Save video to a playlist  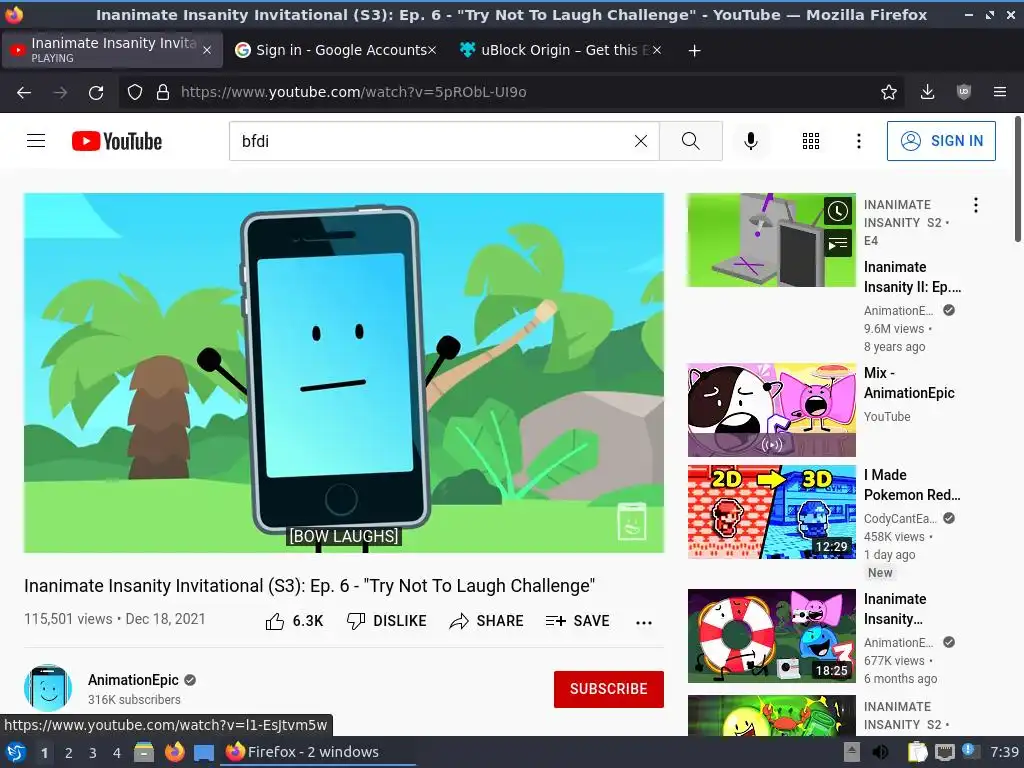point(577,621)
